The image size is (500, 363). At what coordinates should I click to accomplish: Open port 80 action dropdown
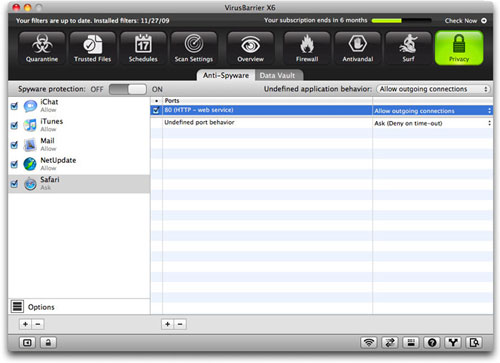click(x=433, y=111)
